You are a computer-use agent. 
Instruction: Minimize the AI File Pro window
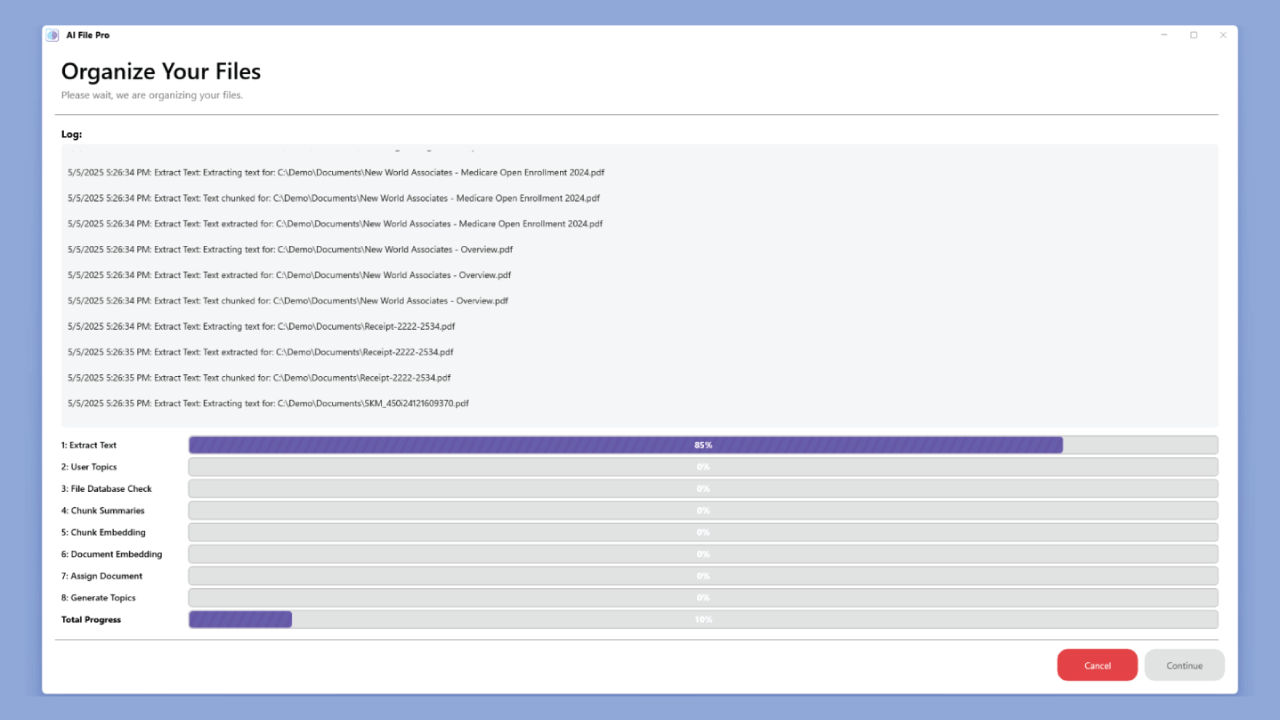click(x=1163, y=34)
